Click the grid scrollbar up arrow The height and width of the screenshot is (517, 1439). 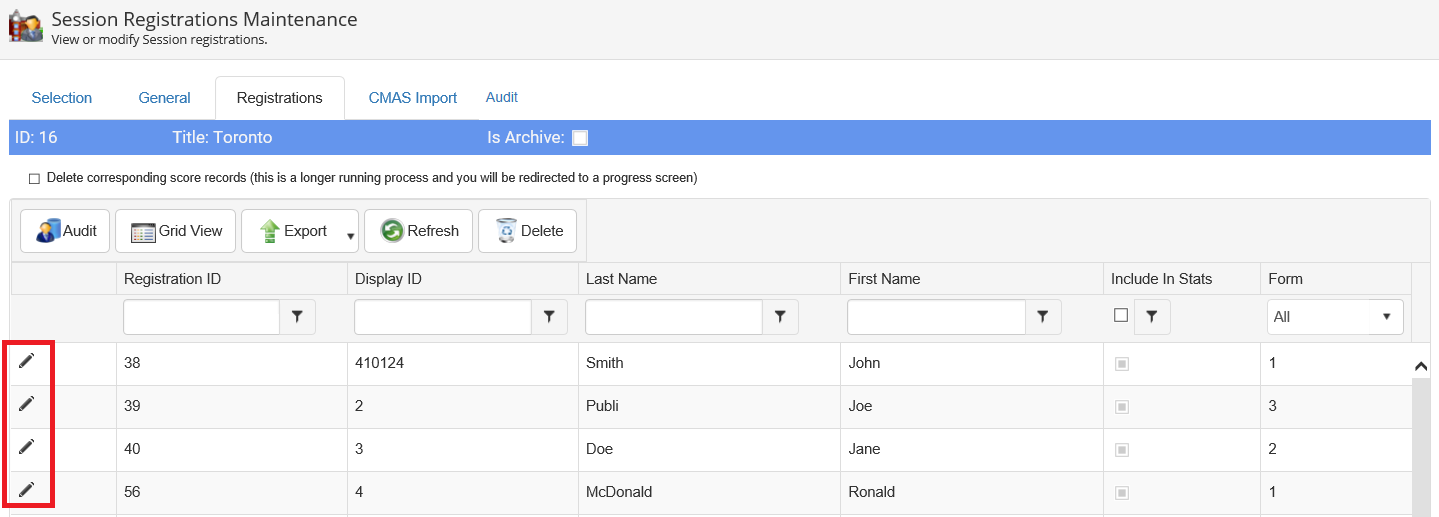click(1421, 366)
